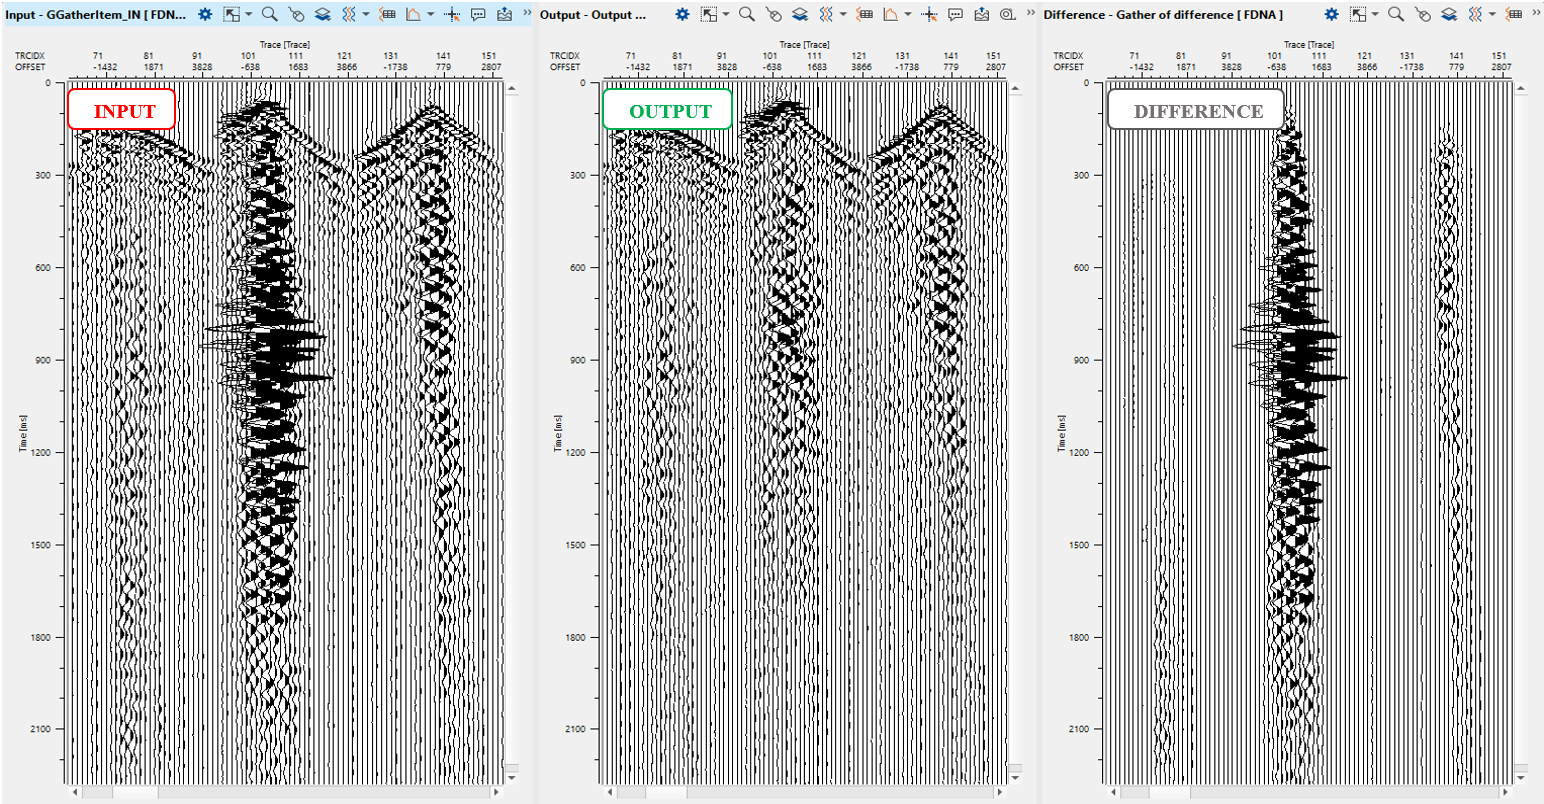1544x804 pixels.
Task: Click spectrum curve icon in Difference panel
Action: click(x=1538, y=14)
